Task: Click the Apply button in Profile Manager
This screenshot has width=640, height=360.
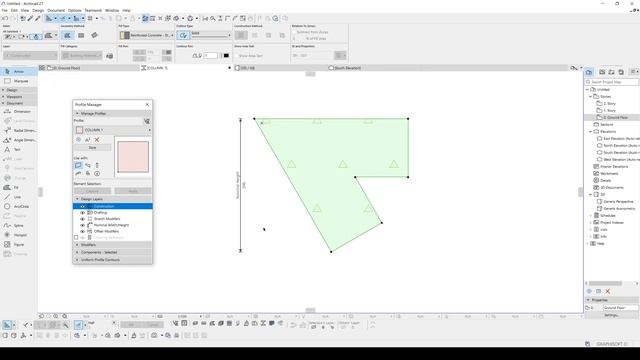Action: [133, 191]
